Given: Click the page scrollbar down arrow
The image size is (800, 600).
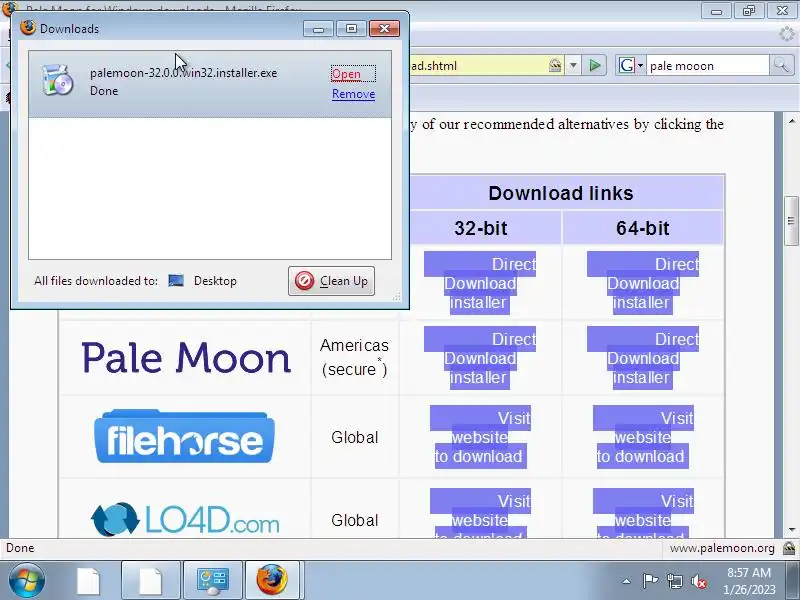Looking at the screenshot, I should pos(791,530).
